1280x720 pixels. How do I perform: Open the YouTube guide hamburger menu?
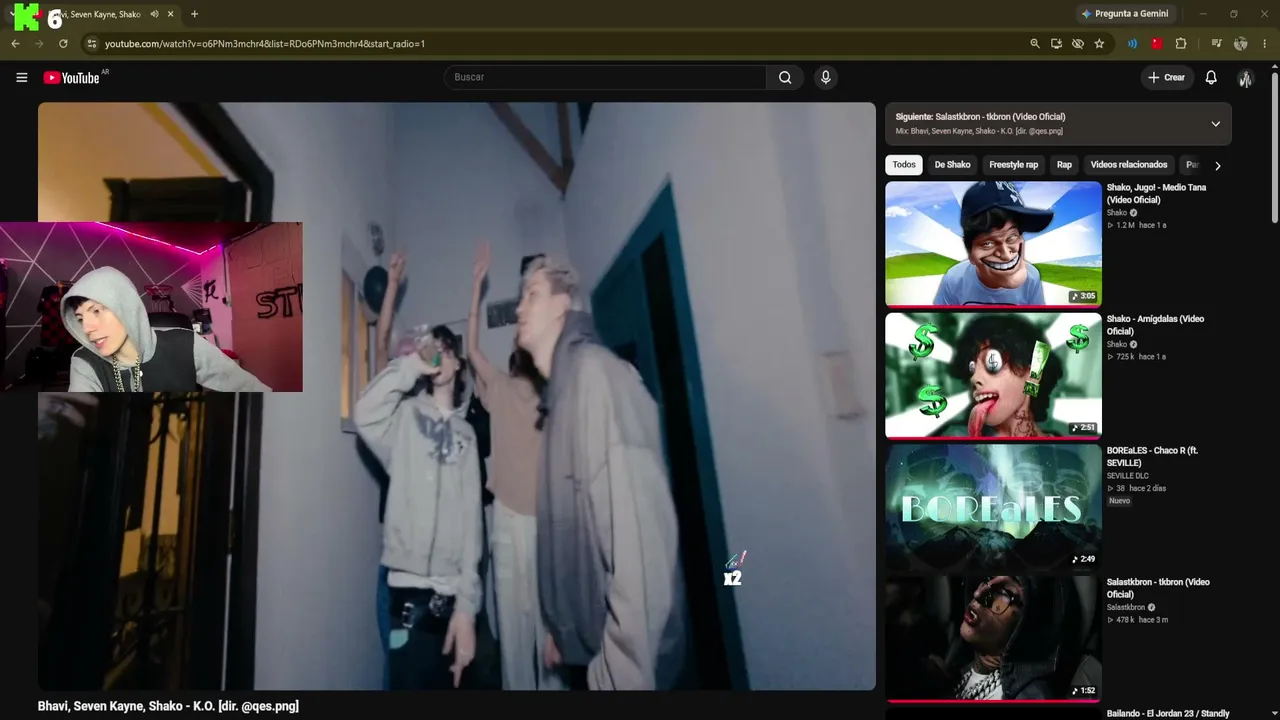pyautogui.click(x=21, y=77)
